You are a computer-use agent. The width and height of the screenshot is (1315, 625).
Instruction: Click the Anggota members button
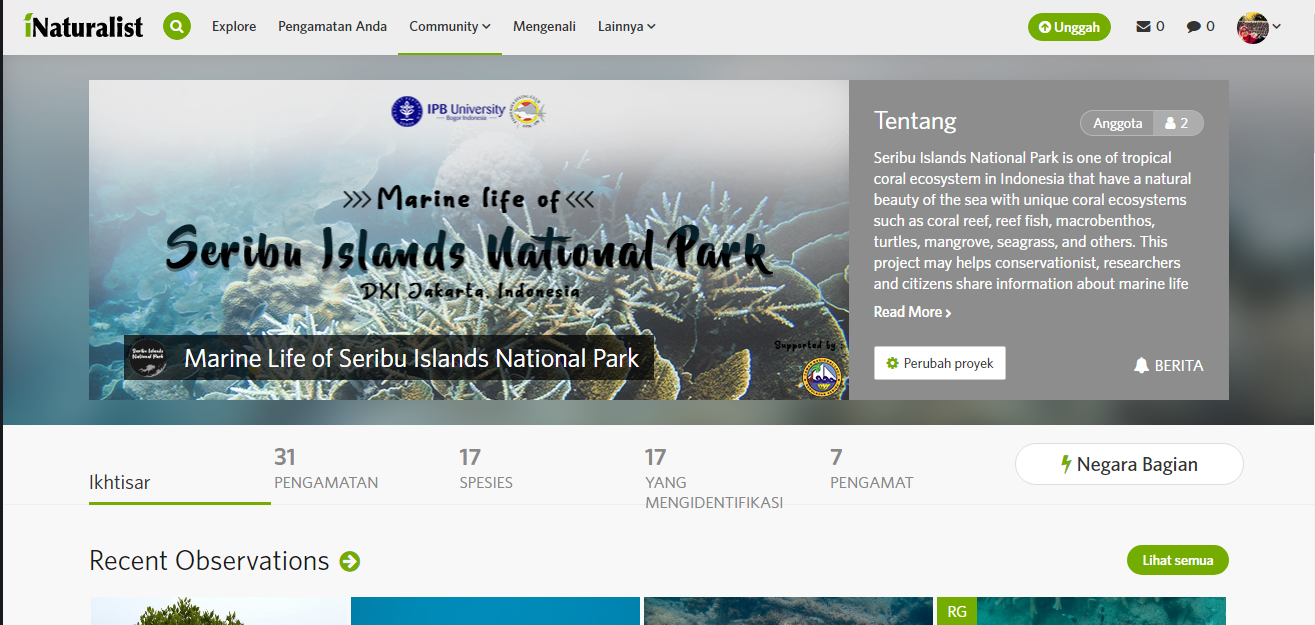click(1118, 123)
